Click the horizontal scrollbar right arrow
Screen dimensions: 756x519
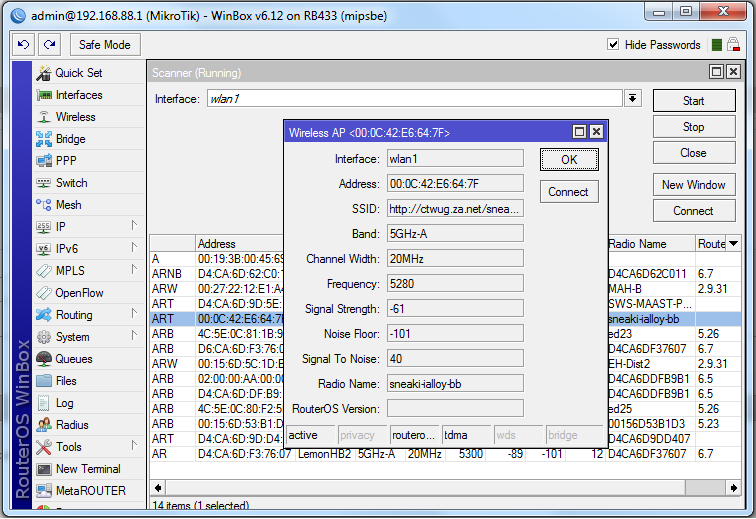tap(733, 488)
